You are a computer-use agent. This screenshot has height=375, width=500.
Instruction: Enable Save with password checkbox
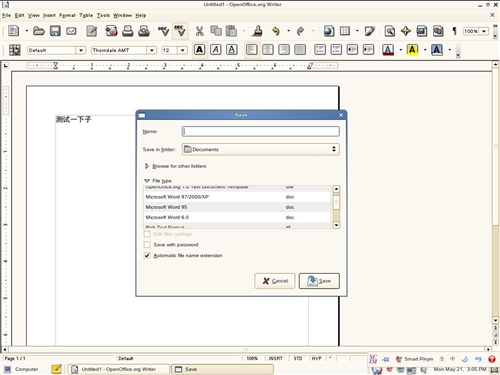147,245
